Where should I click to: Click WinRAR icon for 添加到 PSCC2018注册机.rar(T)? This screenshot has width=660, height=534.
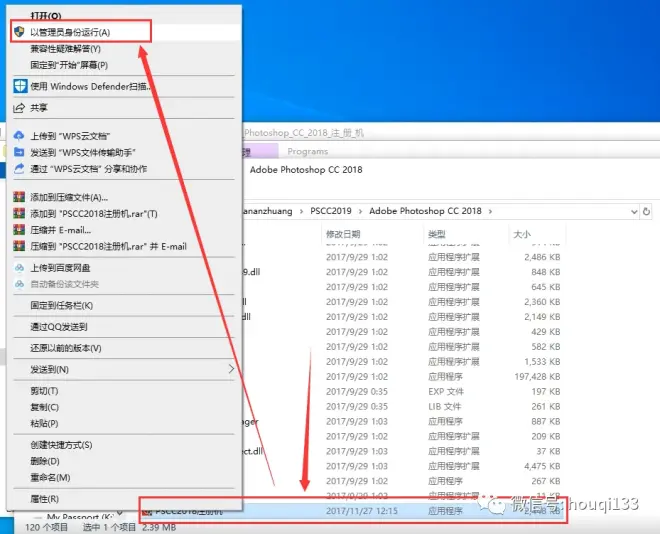click(19, 213)
